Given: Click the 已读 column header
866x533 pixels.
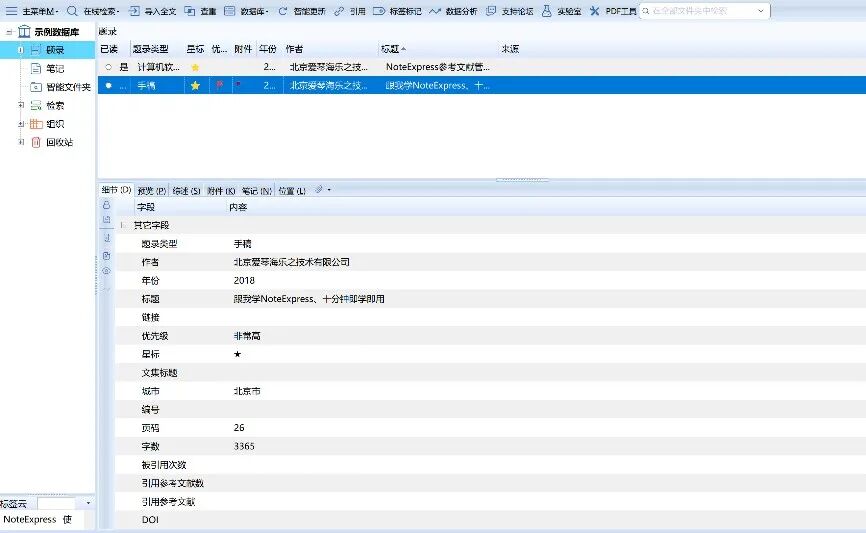Looking at the screenshot, I should (x=109, y=49).
